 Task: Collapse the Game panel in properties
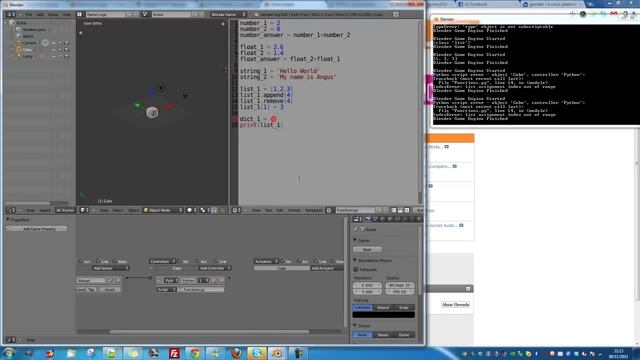355,240
